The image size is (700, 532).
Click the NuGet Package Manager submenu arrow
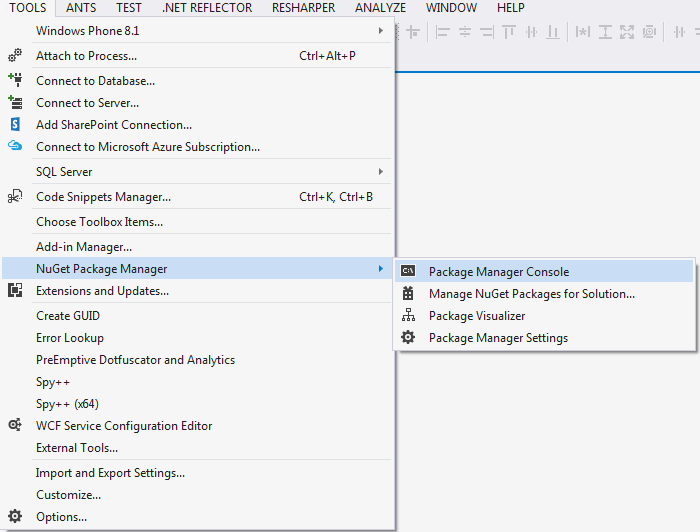pyautogui.click(x=381, y=268)
